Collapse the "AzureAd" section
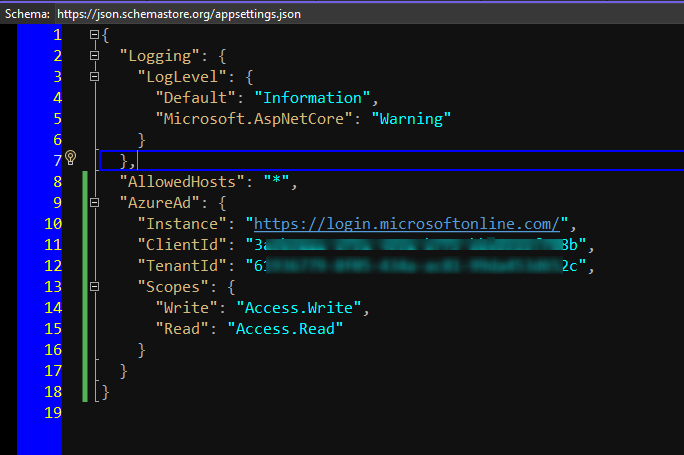 tap(95, 202)
